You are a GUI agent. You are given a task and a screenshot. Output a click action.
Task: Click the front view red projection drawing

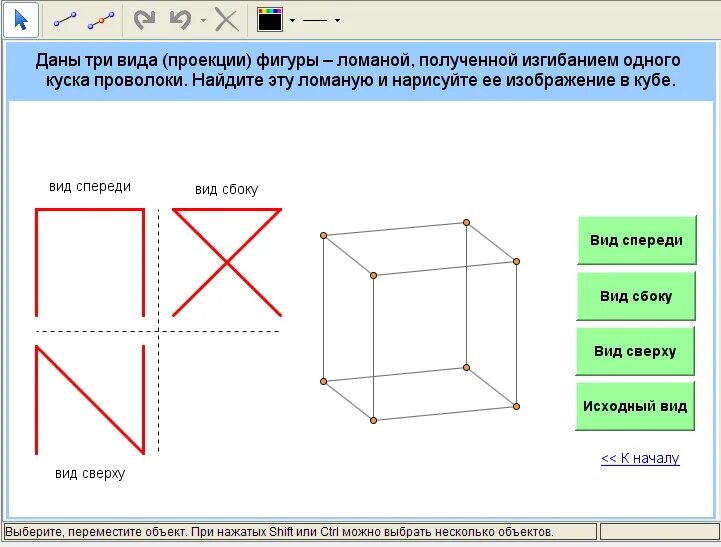click(90, 262)
